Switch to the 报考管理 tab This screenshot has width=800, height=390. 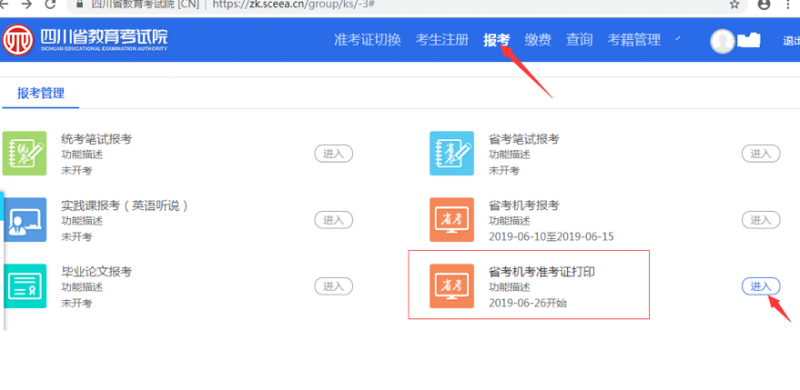pos(41,93)
